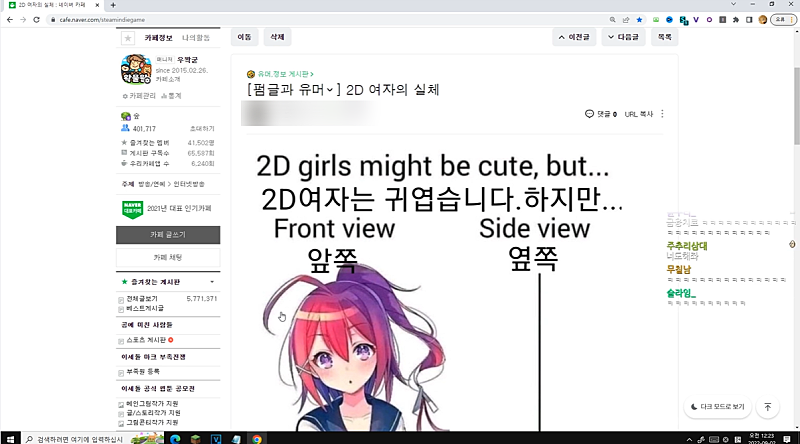Open Chrome from the taskbar

[257, 439]
